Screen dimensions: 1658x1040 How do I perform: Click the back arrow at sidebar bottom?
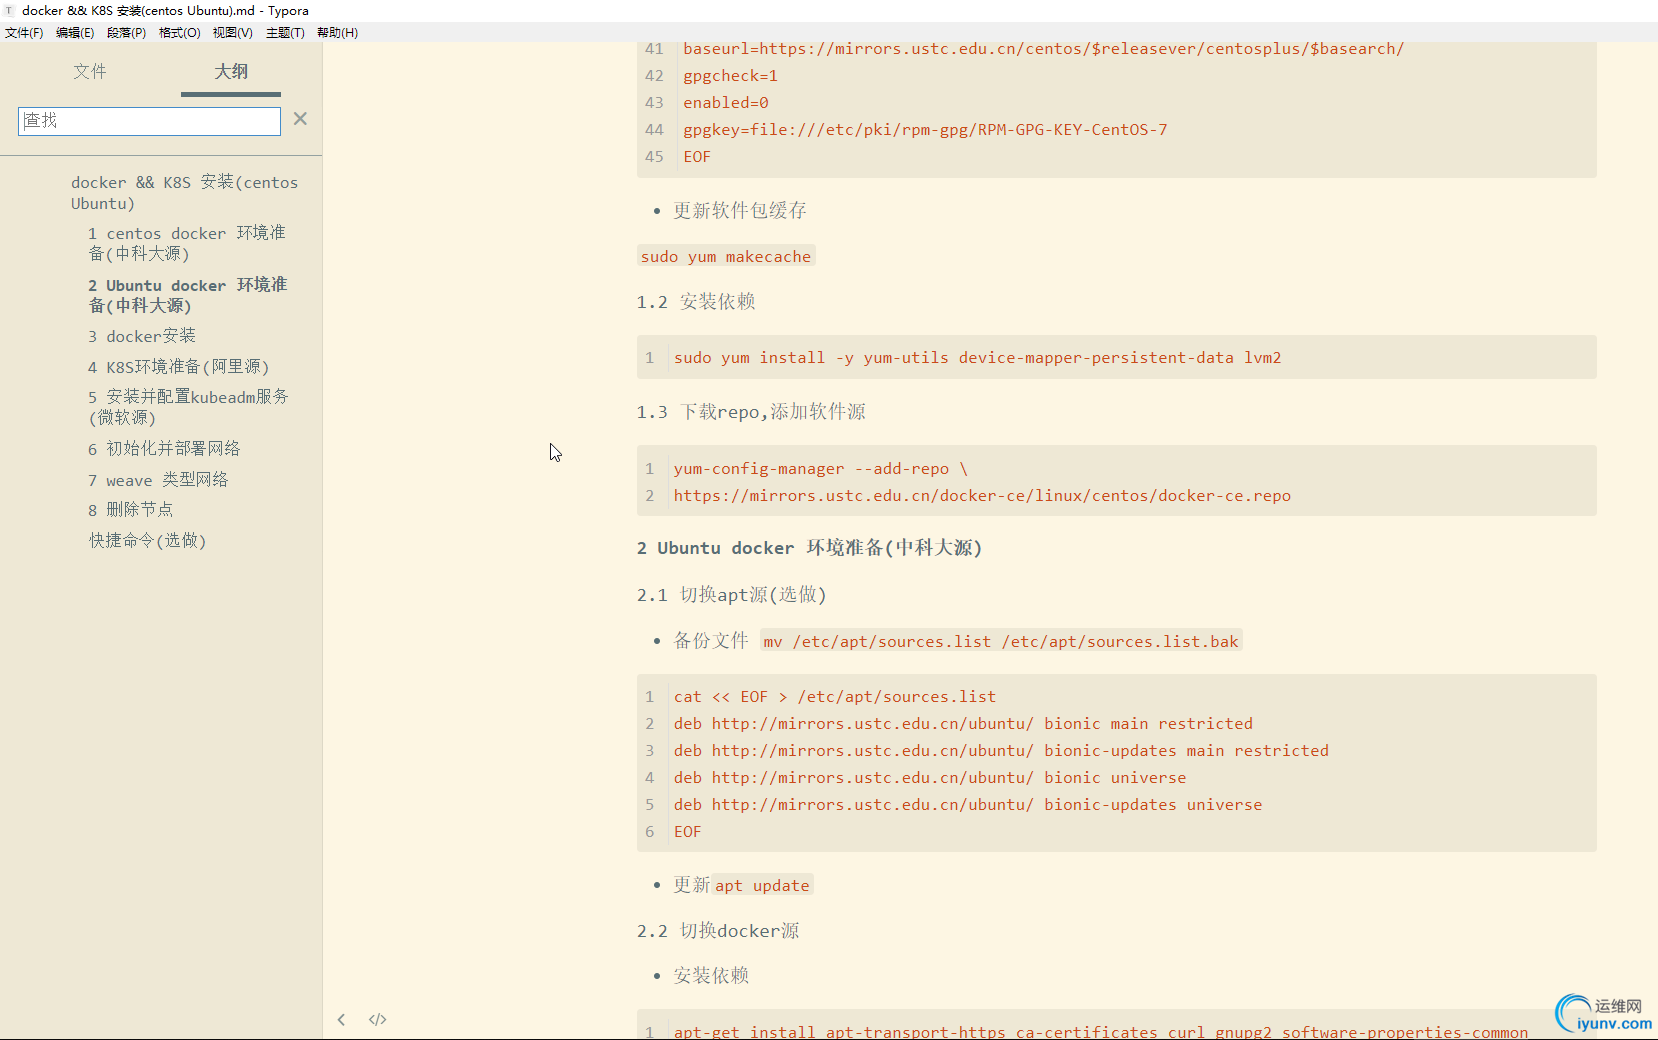pyautogui.click(x=341, y=1019)
